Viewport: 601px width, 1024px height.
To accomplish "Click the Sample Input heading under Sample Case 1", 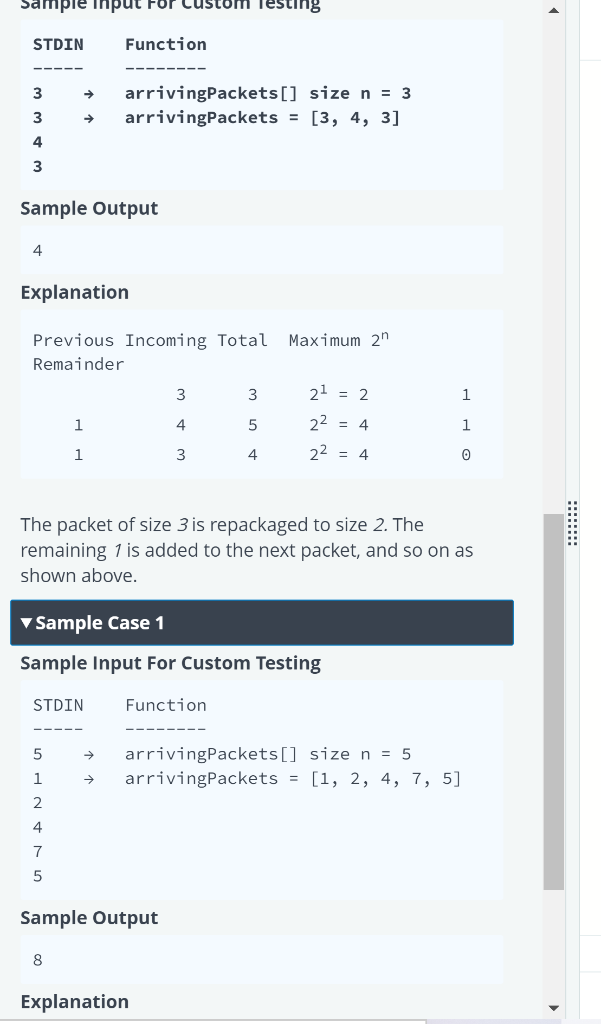I will (x=171, y=663).
